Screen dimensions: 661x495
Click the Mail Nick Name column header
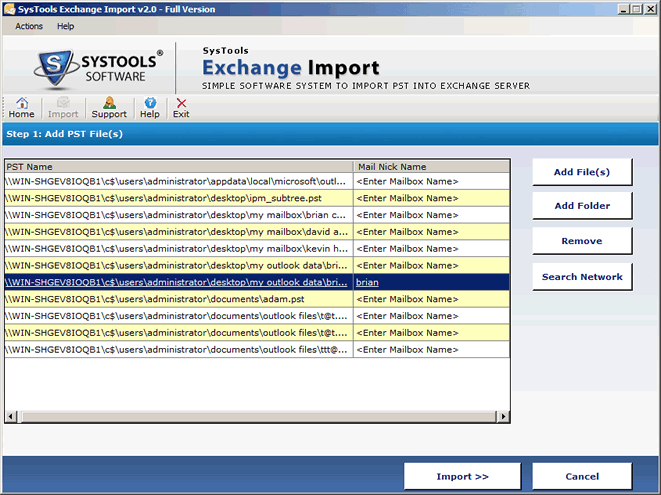[432, 167]
